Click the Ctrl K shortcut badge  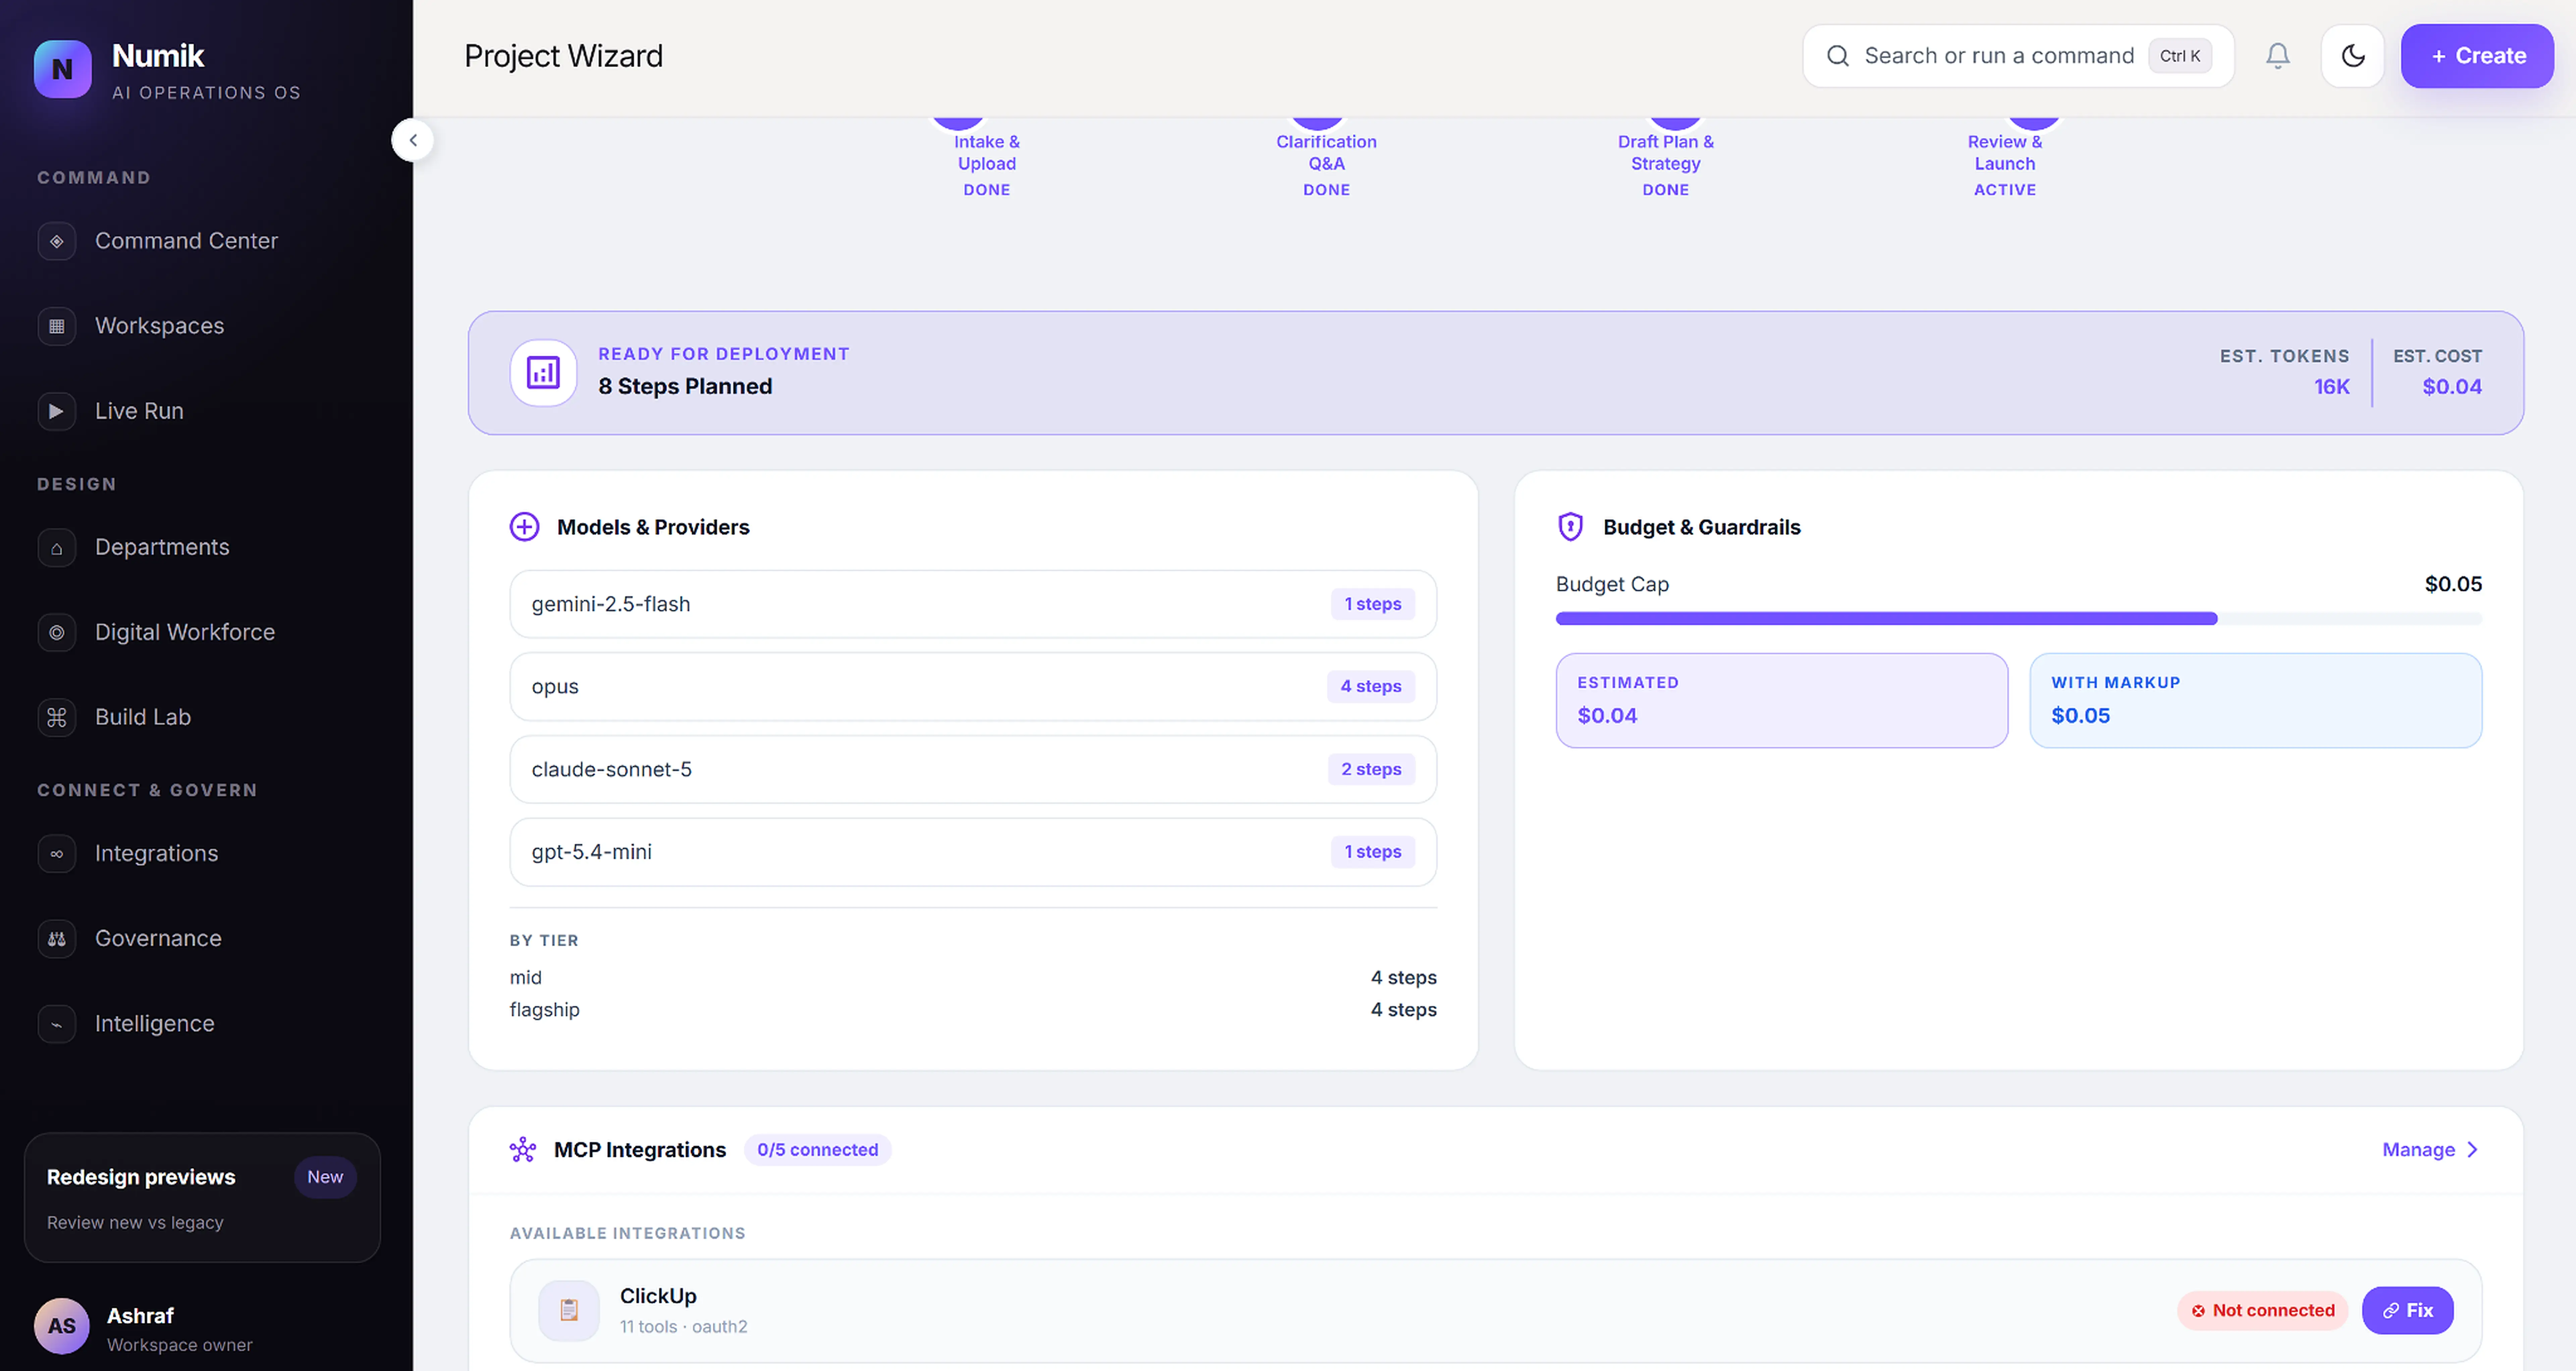click(x=2180, y=56)
